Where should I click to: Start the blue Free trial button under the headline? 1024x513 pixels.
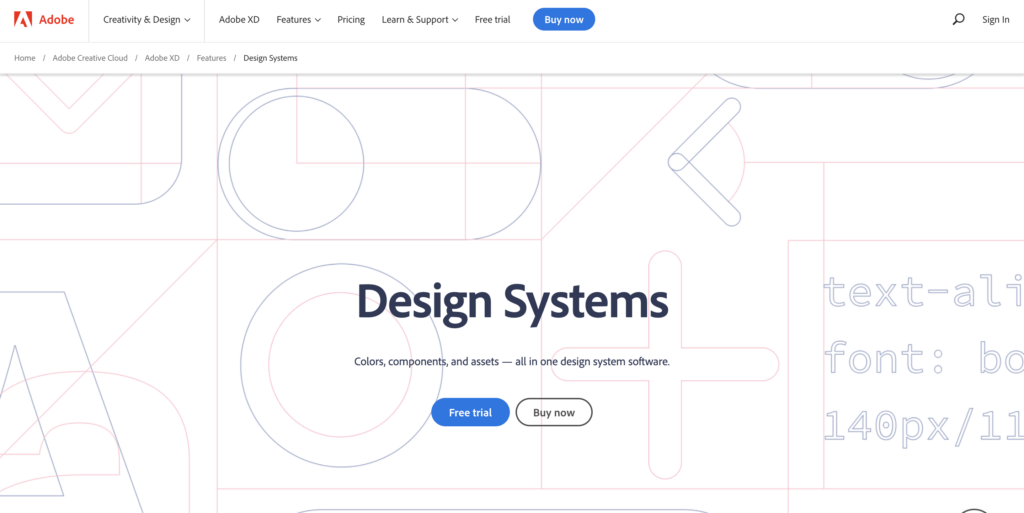click(x=470, y=412)
